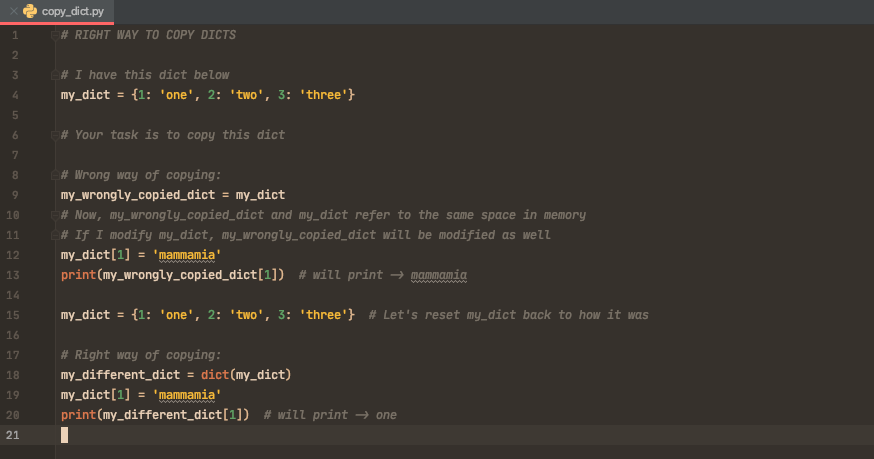874x459 pixels.
Task: Click the comment about same space in memory
Action: coord(323,215)
